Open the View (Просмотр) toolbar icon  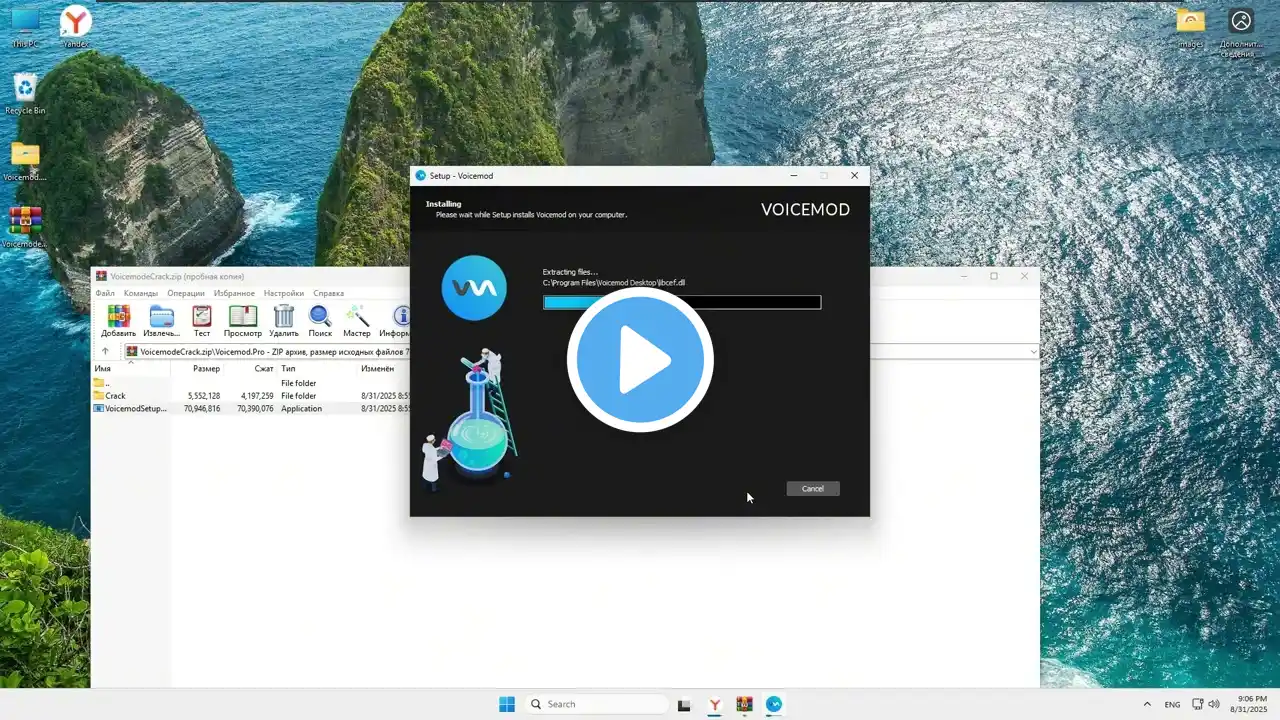click(243, 319)
